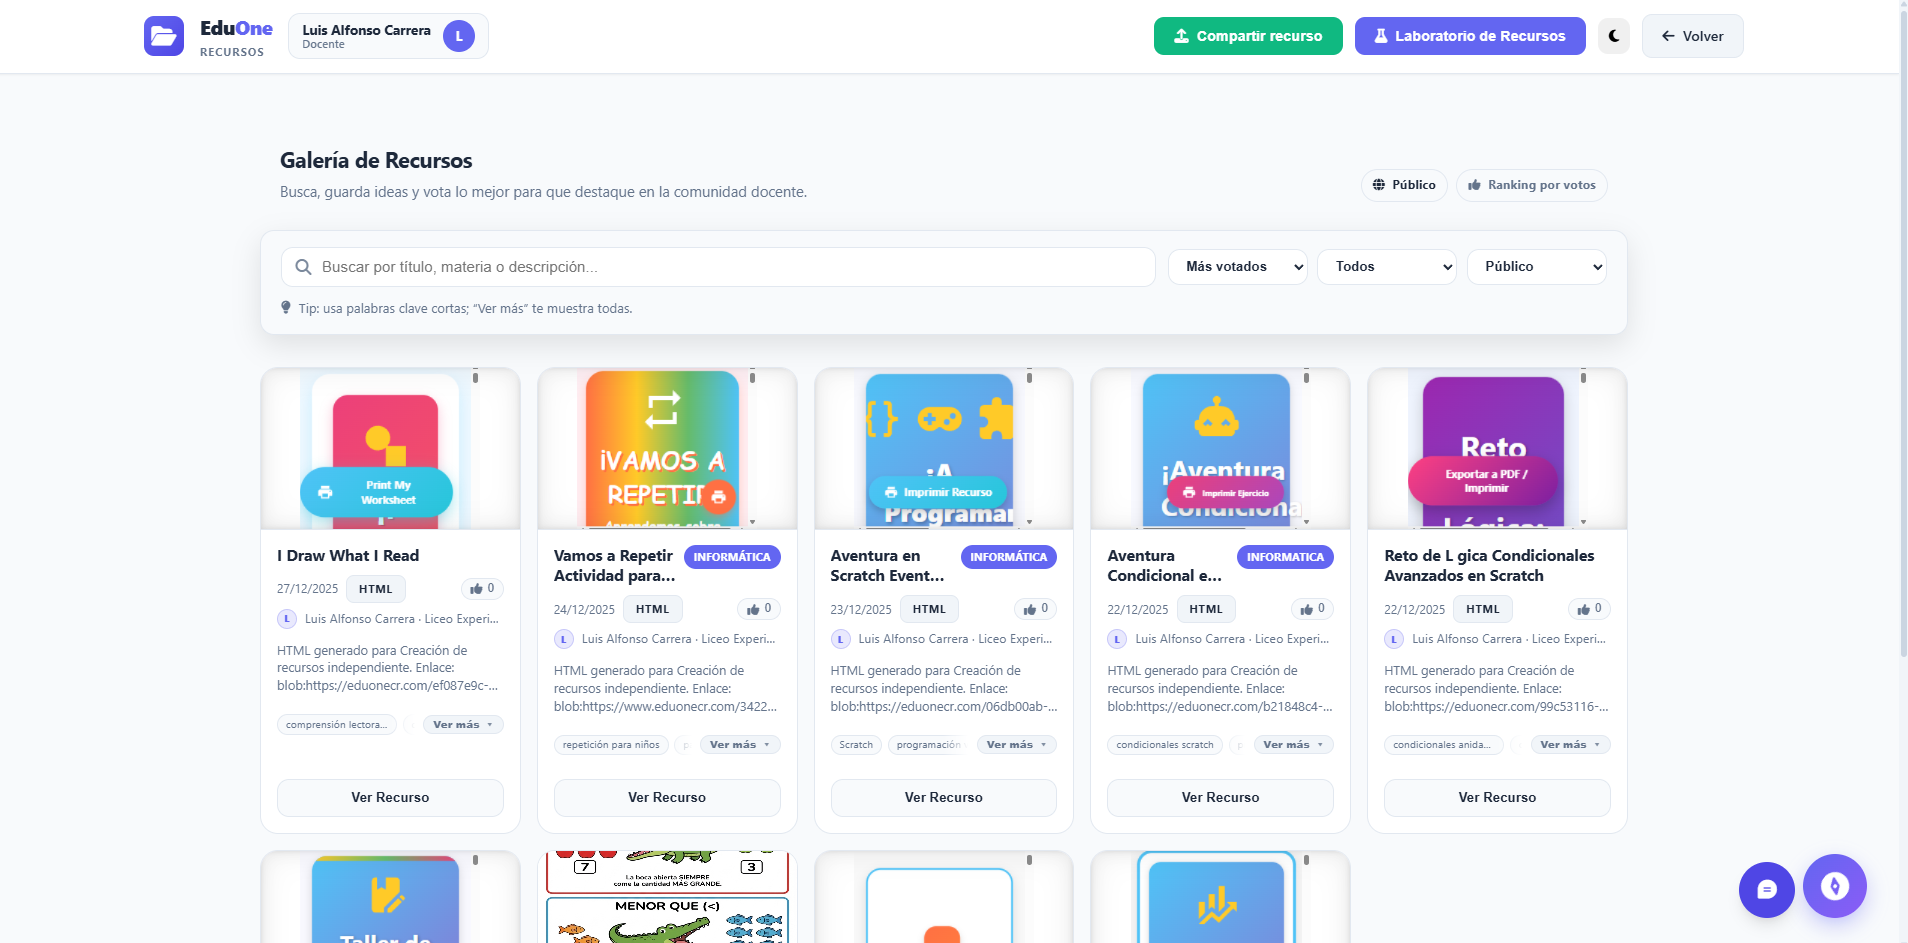Screen dimensions: 1908x943
Task: Open the chat bubble floating button
Action: (1766, 889)
